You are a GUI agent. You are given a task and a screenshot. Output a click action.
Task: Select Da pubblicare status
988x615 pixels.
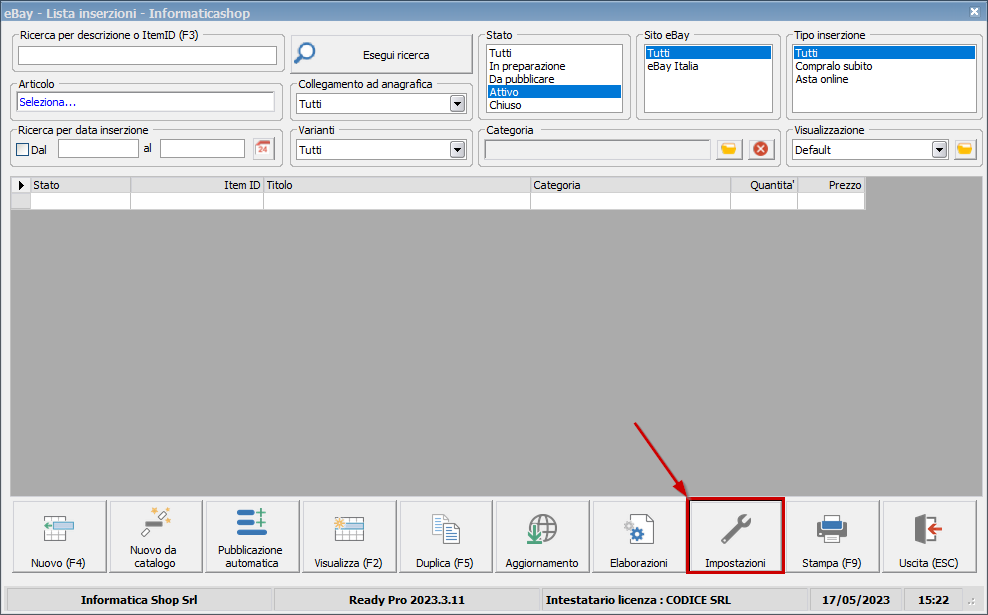pos(554,79)
